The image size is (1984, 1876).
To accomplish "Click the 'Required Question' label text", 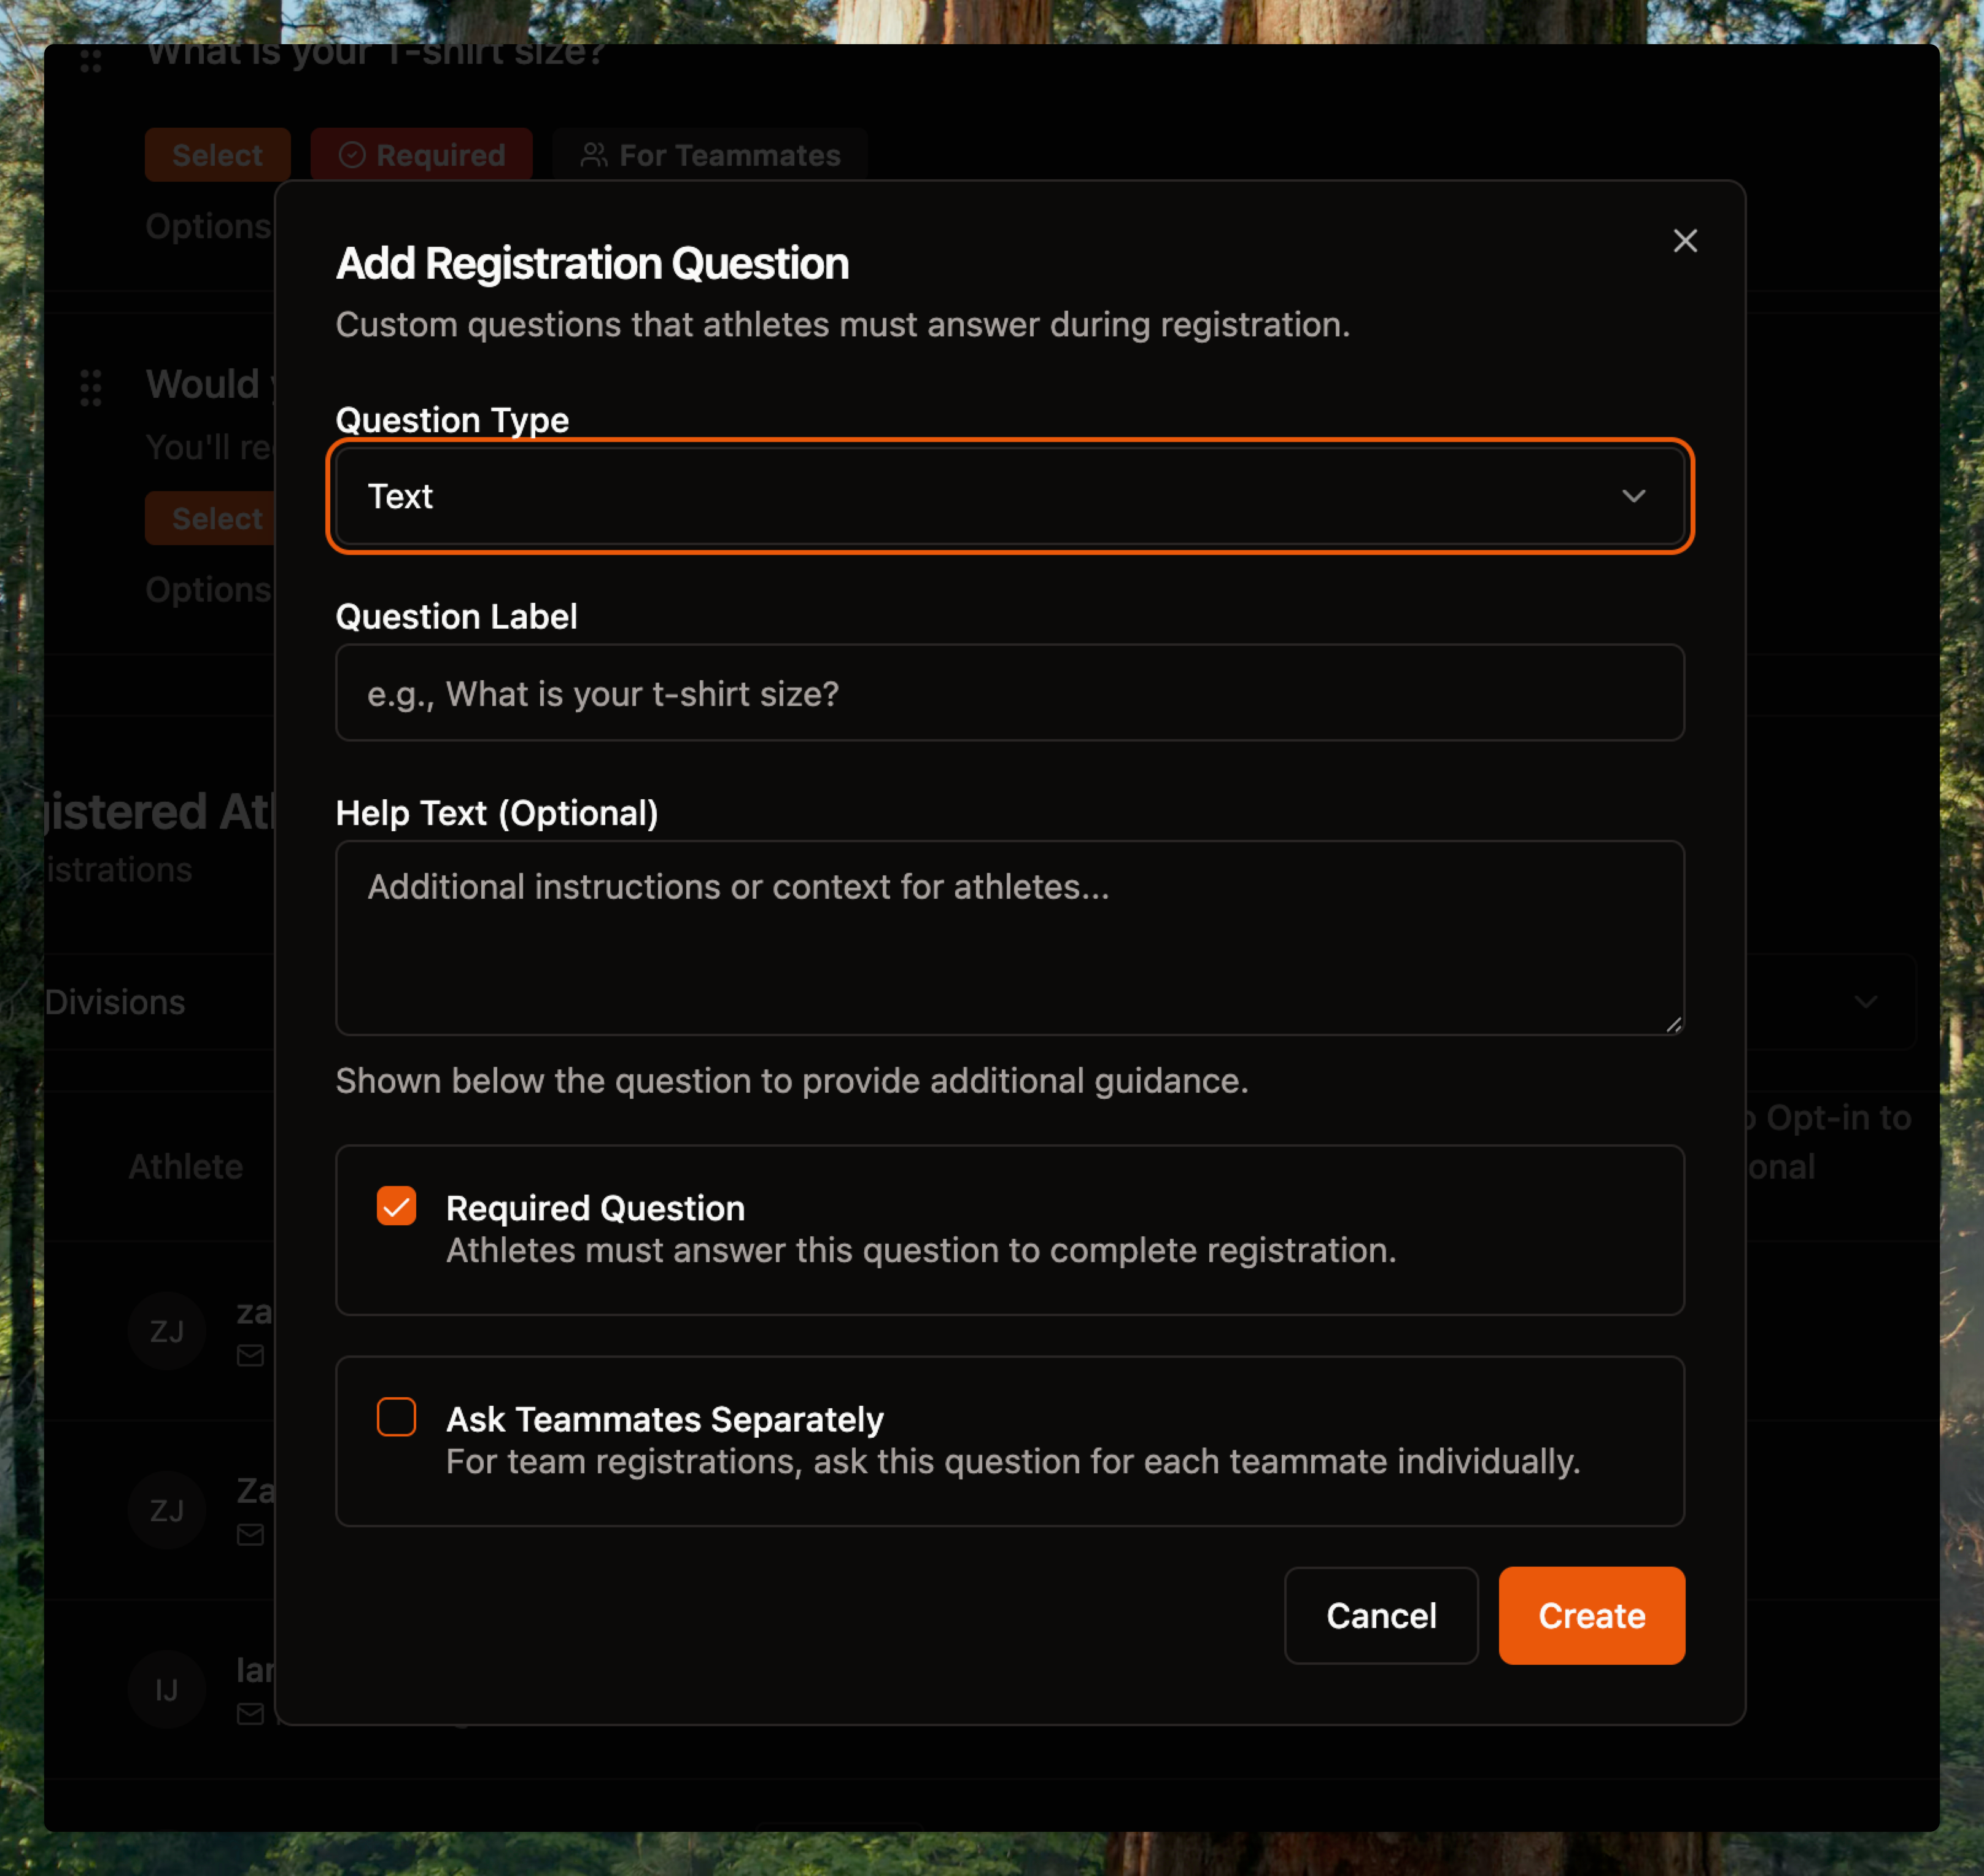I will tap(595, 1208).
